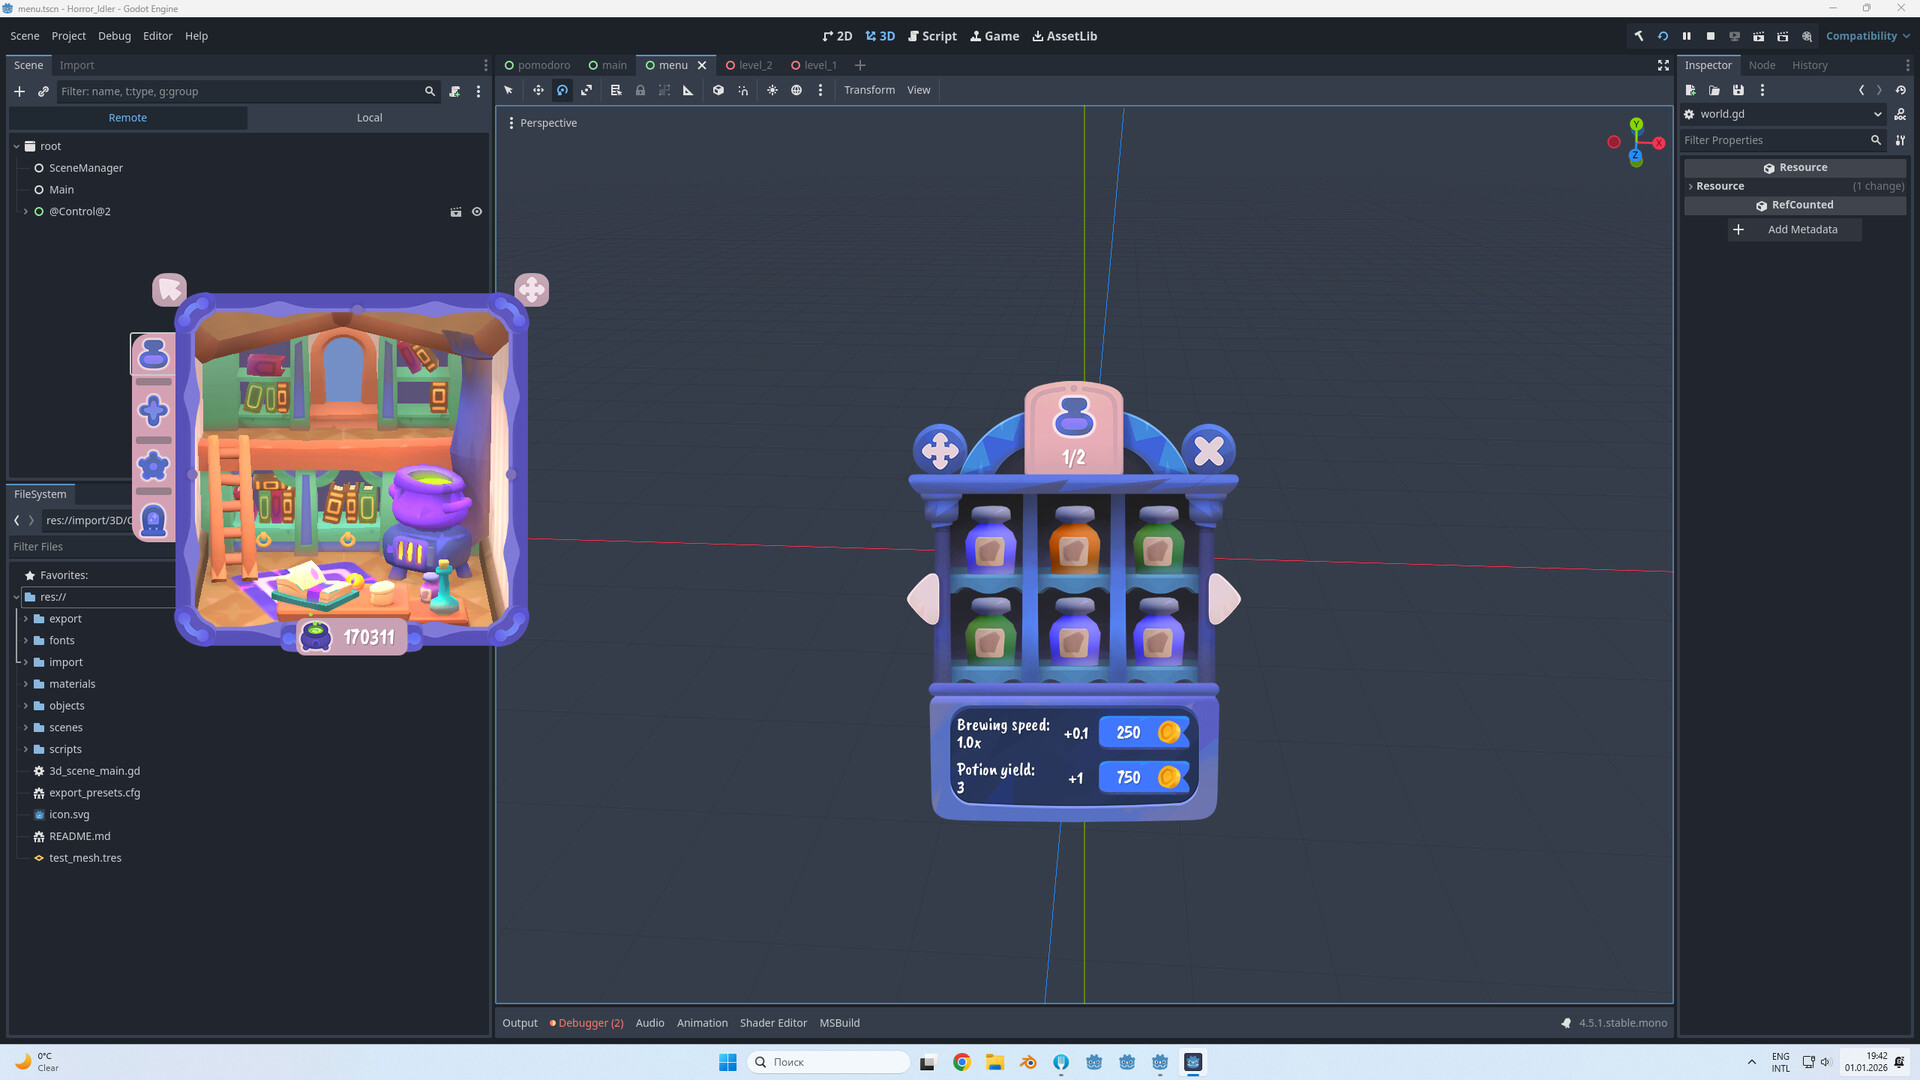Open the Project menu

pos(68,36)
